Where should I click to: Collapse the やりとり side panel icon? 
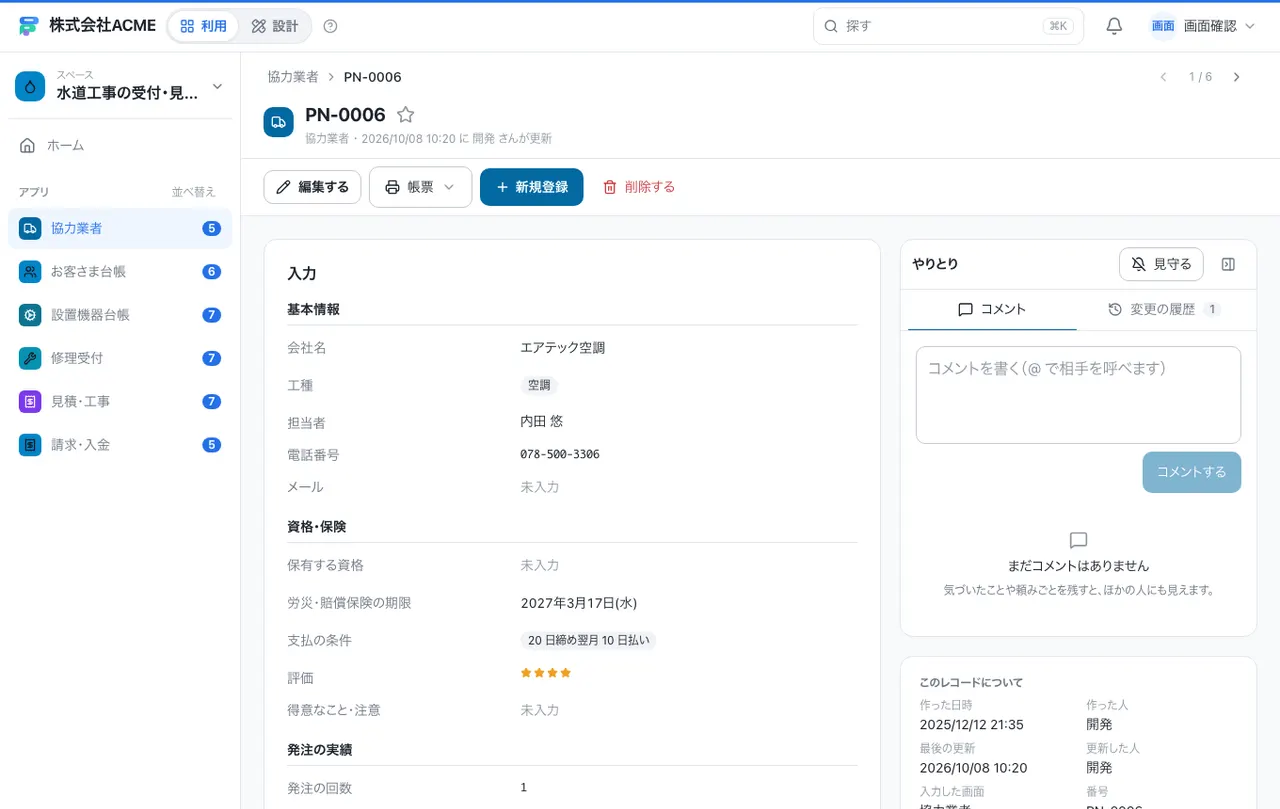click(x=1229, y=264)
